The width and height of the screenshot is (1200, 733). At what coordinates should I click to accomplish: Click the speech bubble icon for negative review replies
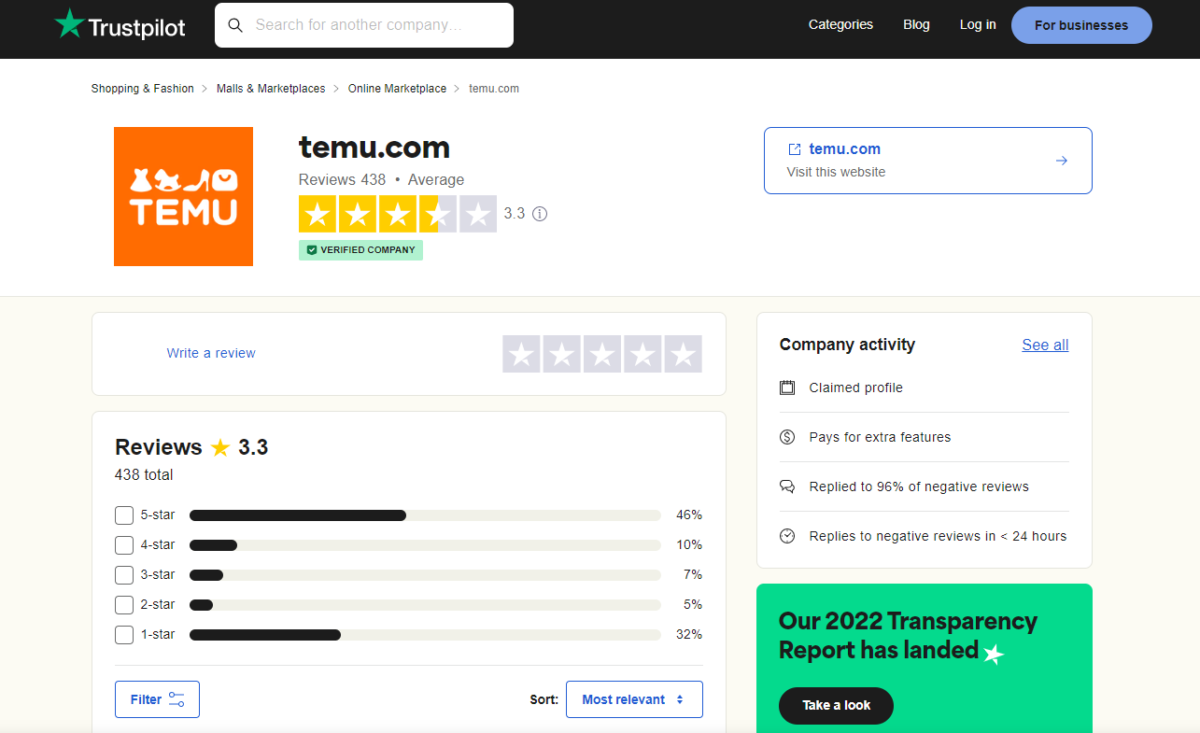coord(788,486)
